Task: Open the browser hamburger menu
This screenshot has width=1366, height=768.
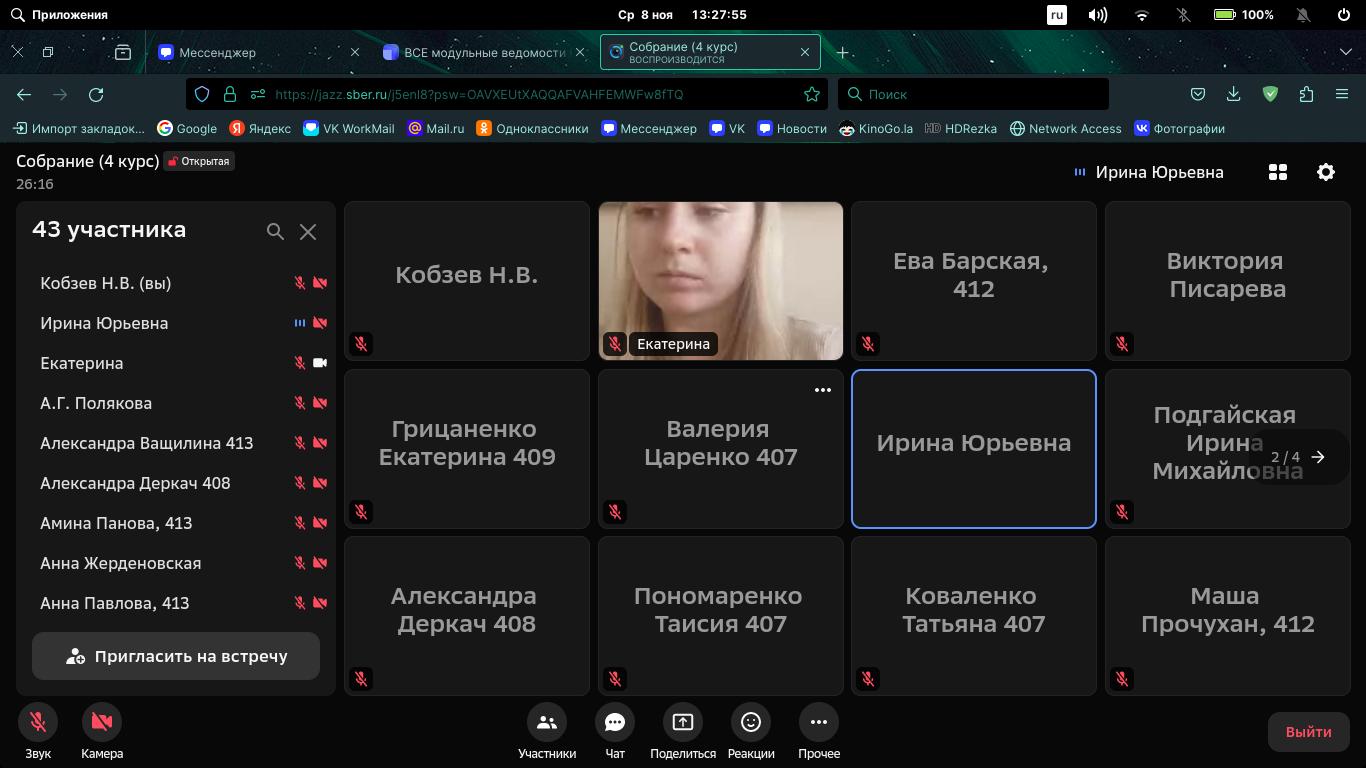Action: [x=1342, y=94]
